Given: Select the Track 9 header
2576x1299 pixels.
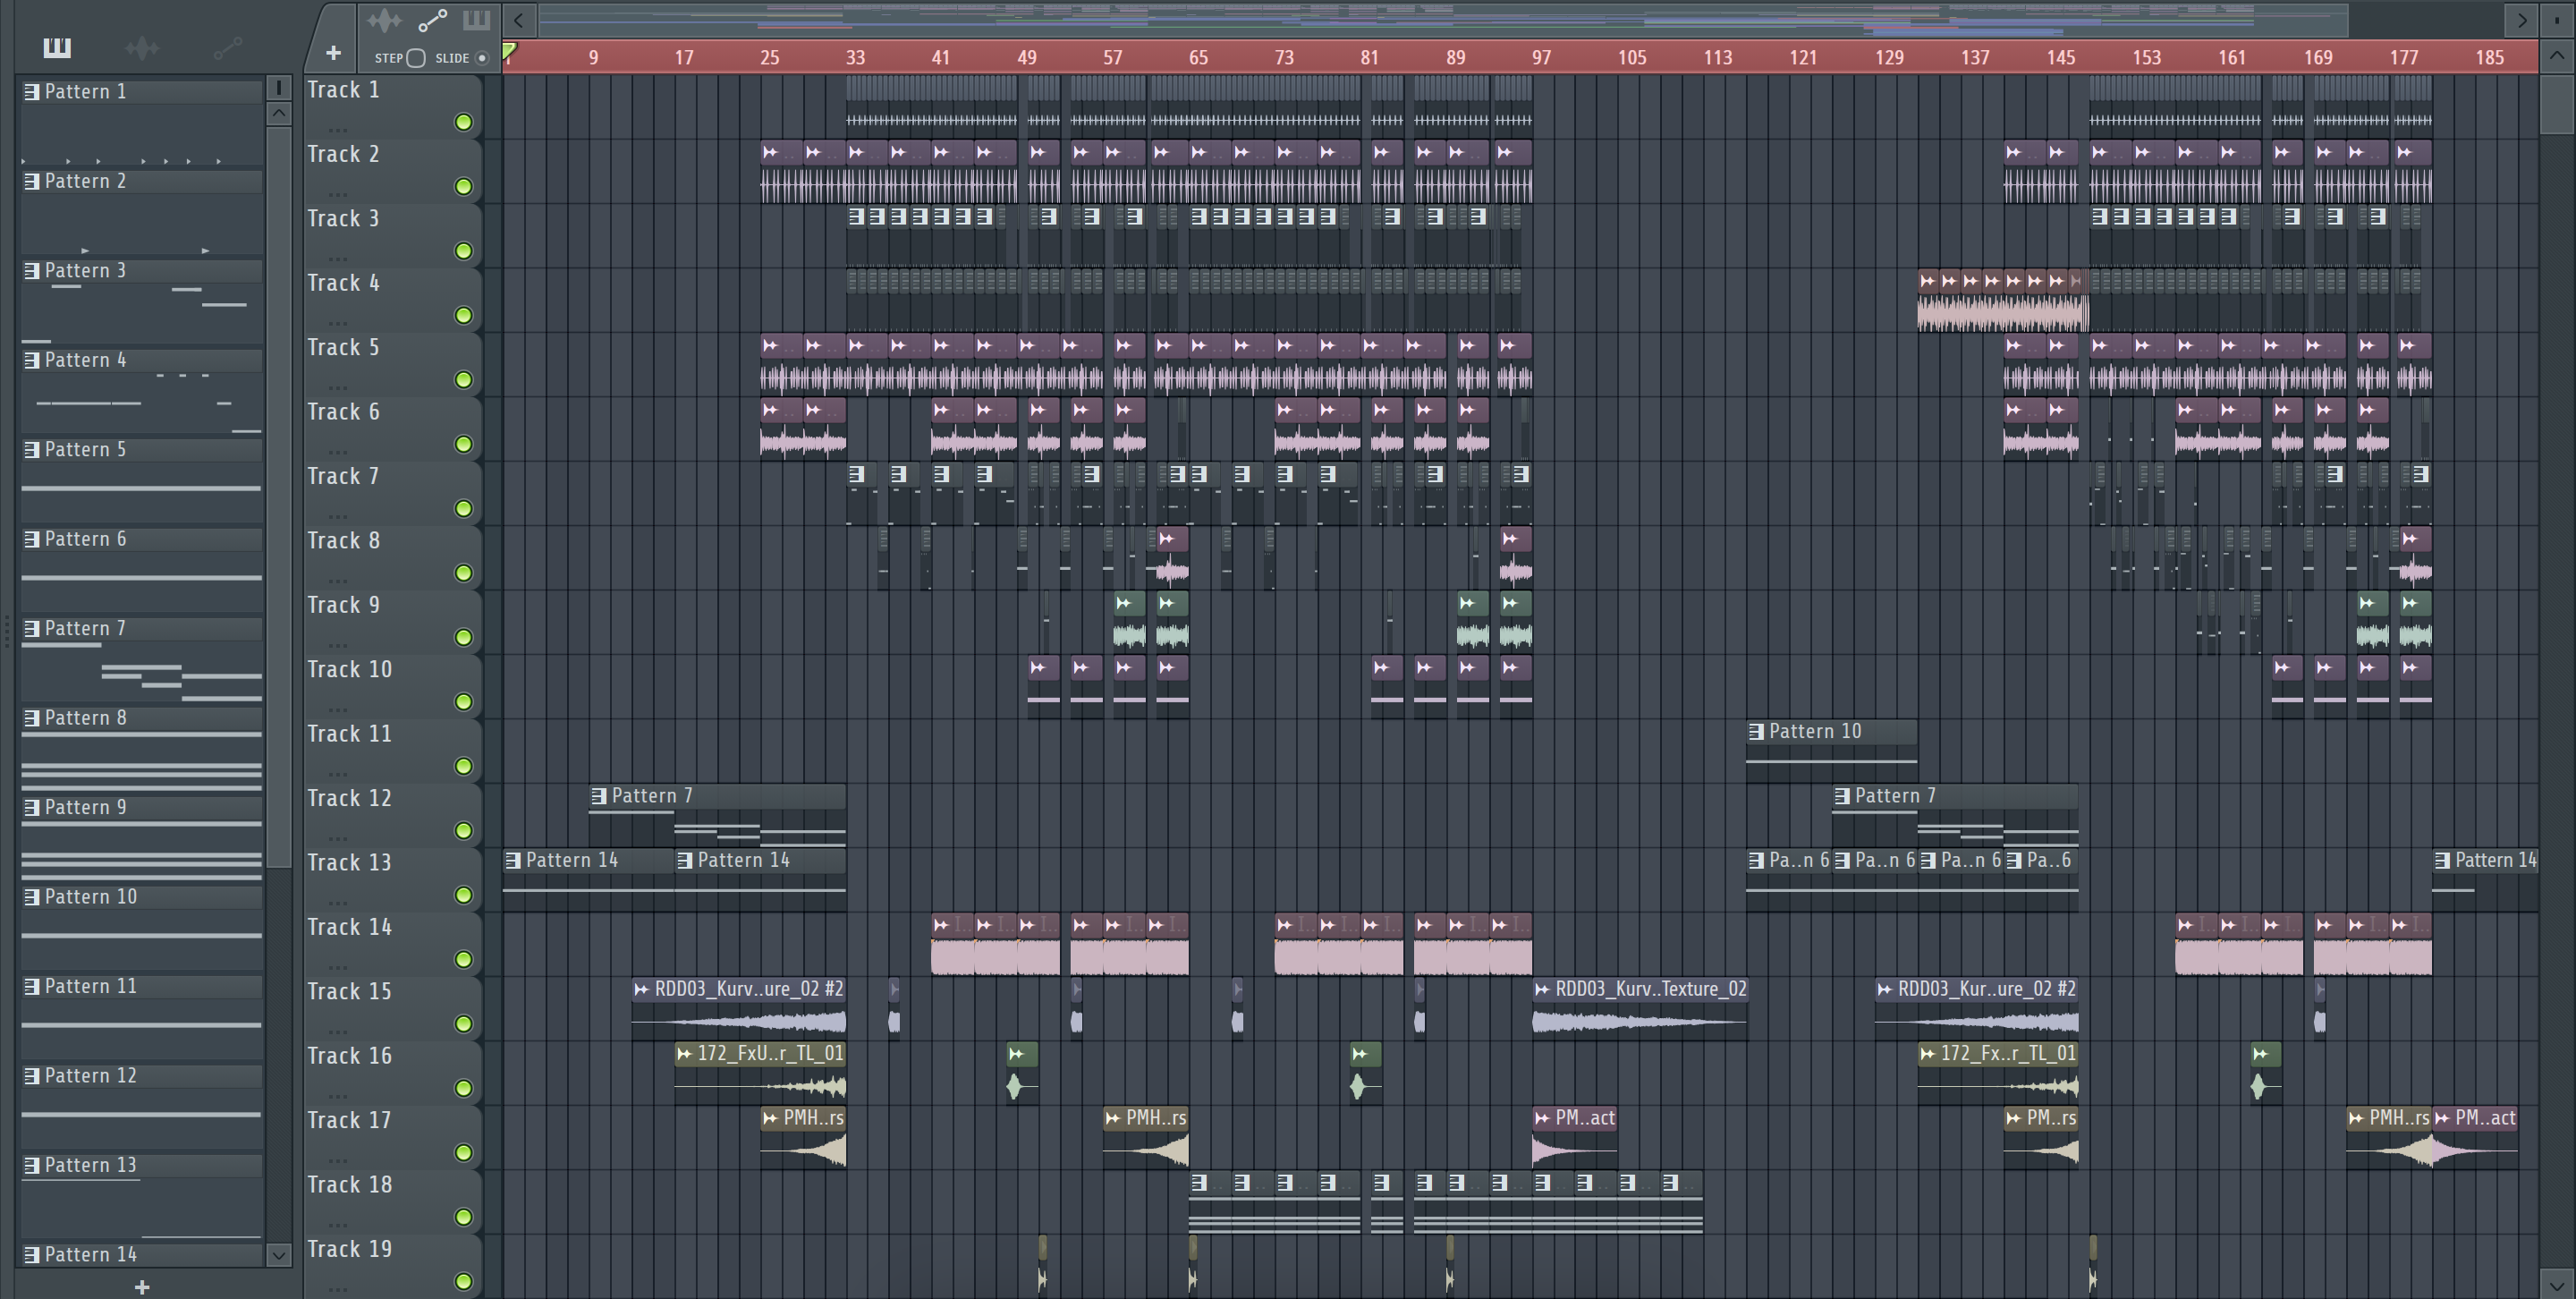Looking at the screenshot, I should 393,622.
